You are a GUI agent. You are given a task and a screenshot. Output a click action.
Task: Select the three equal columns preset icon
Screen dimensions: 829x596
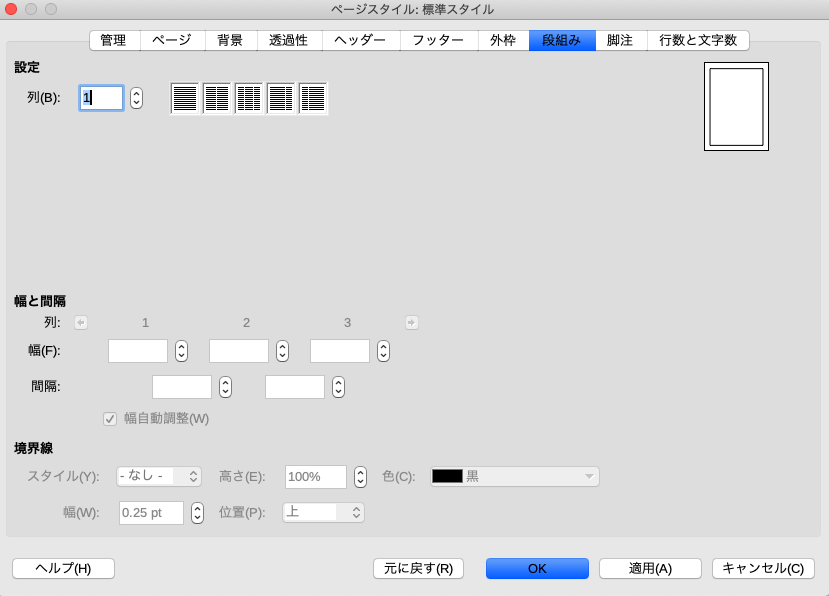point(249,98)
